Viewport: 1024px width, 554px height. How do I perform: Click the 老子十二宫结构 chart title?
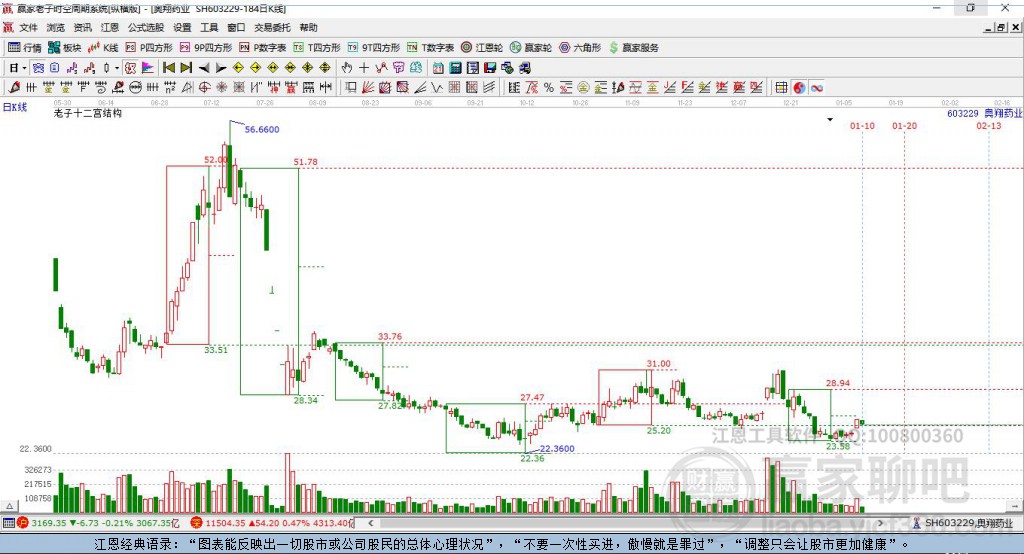tap(88, 114)
